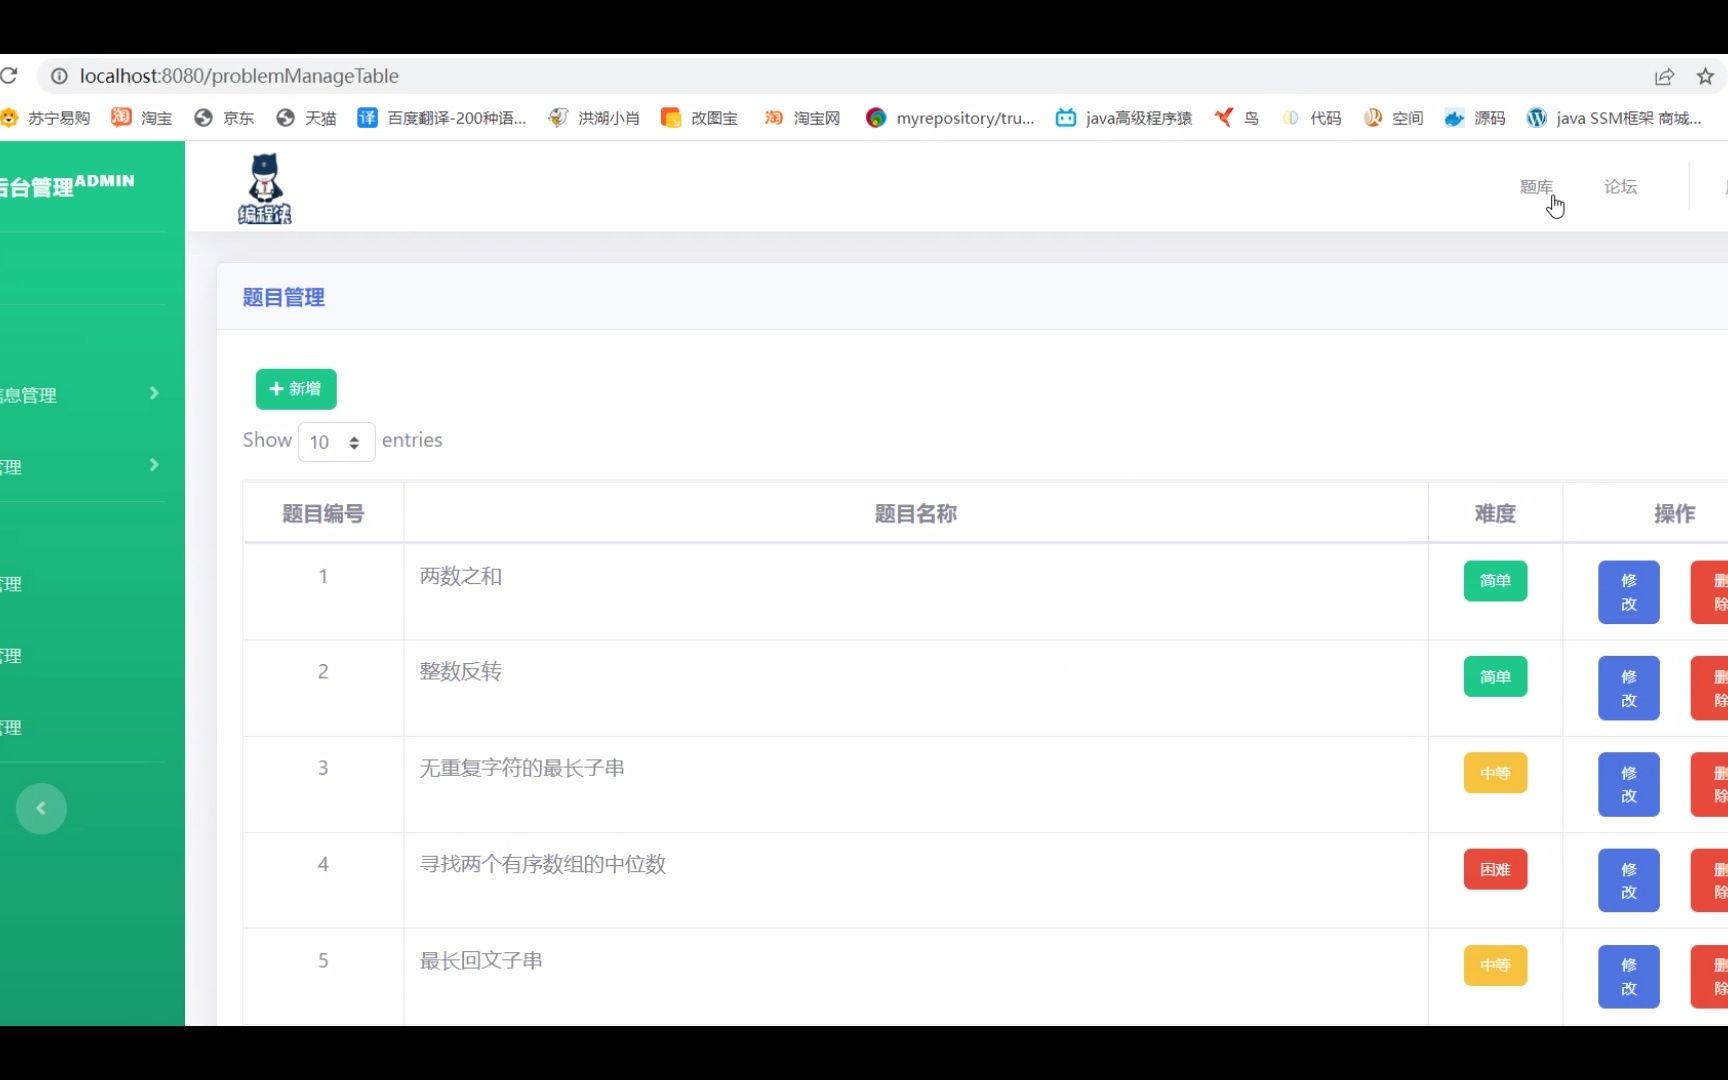Click the 简单 badge for 两数之和
Image resolution: width=1728 pixels, height=1080 pixels.
click(x=1495, y=581)
